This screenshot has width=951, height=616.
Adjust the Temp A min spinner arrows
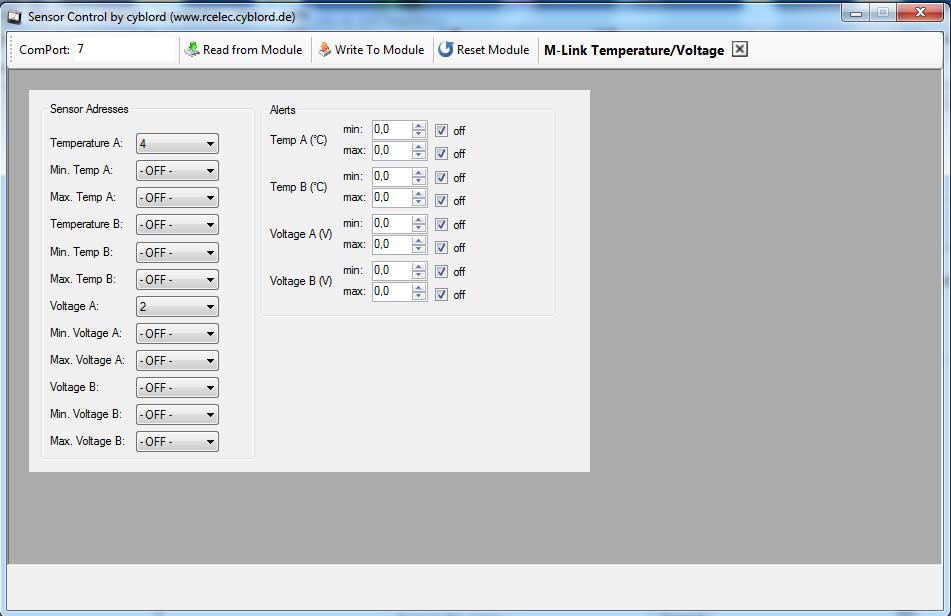418,129
